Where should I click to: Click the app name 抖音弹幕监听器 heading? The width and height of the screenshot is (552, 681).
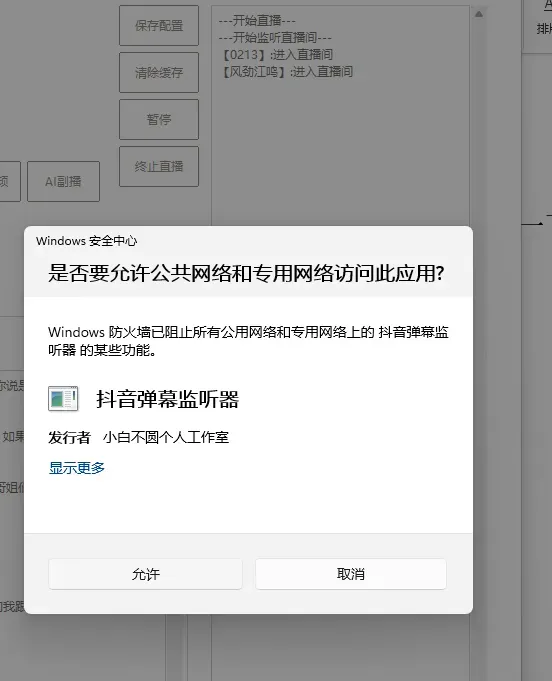pos(167,399)
